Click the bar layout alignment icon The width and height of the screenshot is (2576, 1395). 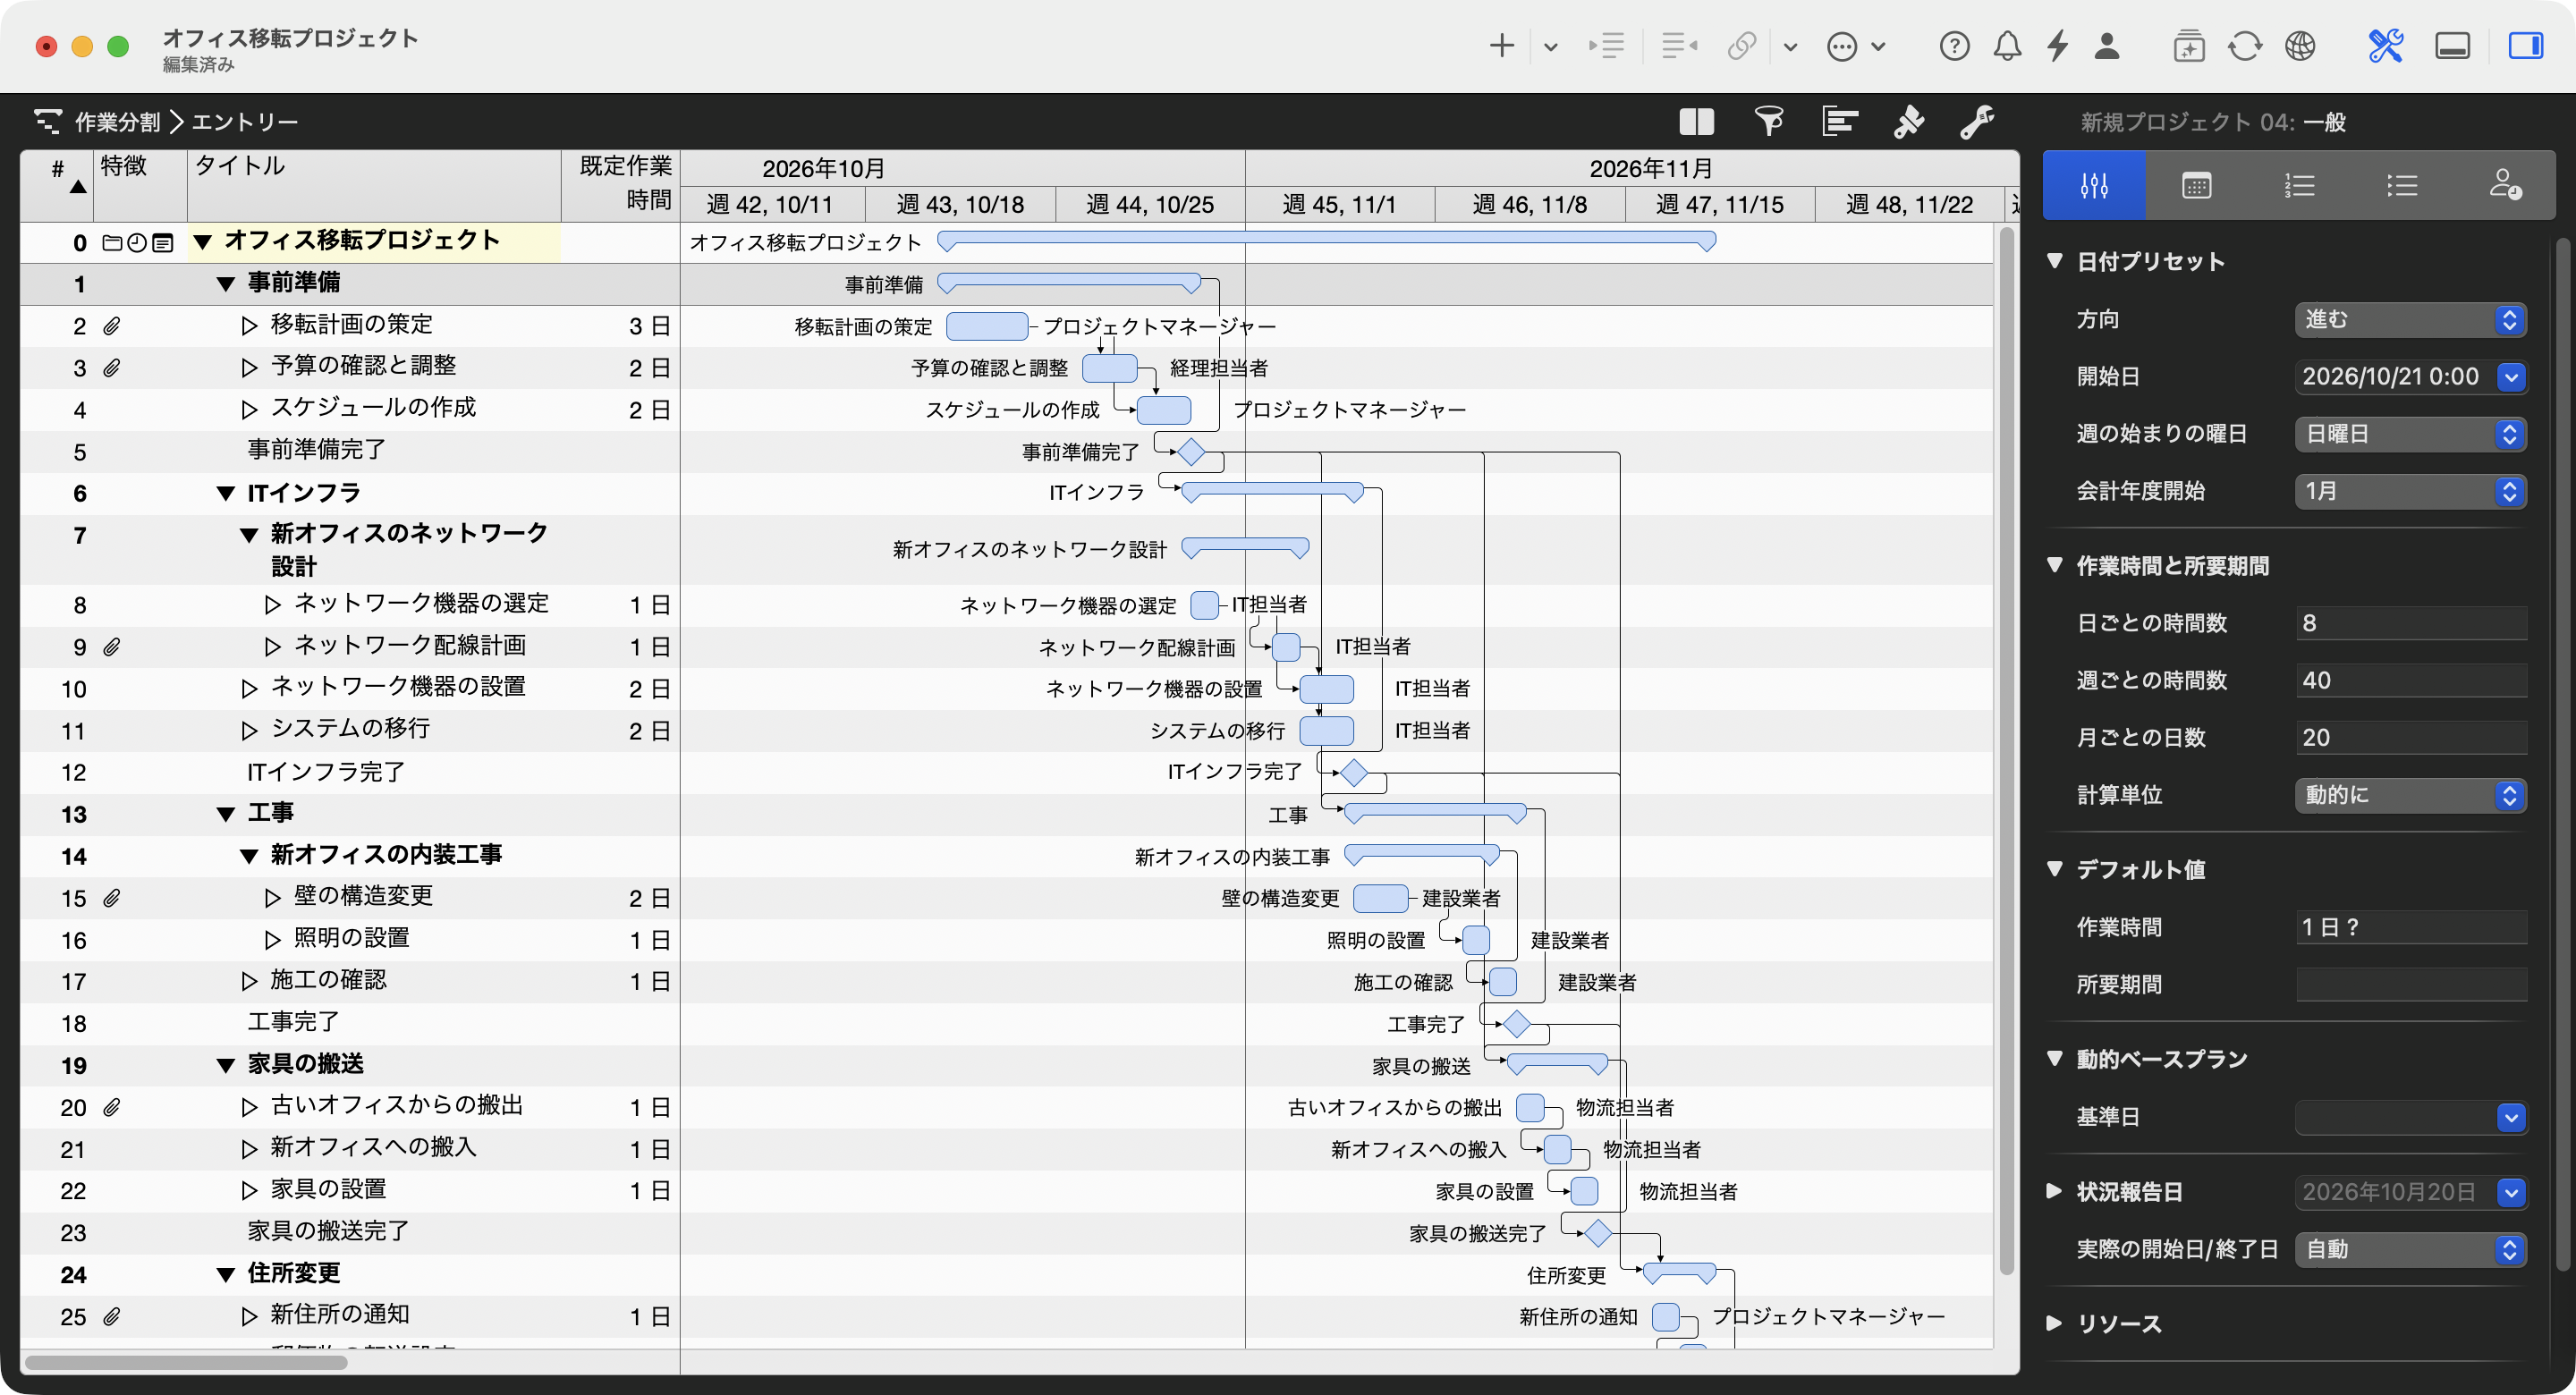(x=1839, y=122)
